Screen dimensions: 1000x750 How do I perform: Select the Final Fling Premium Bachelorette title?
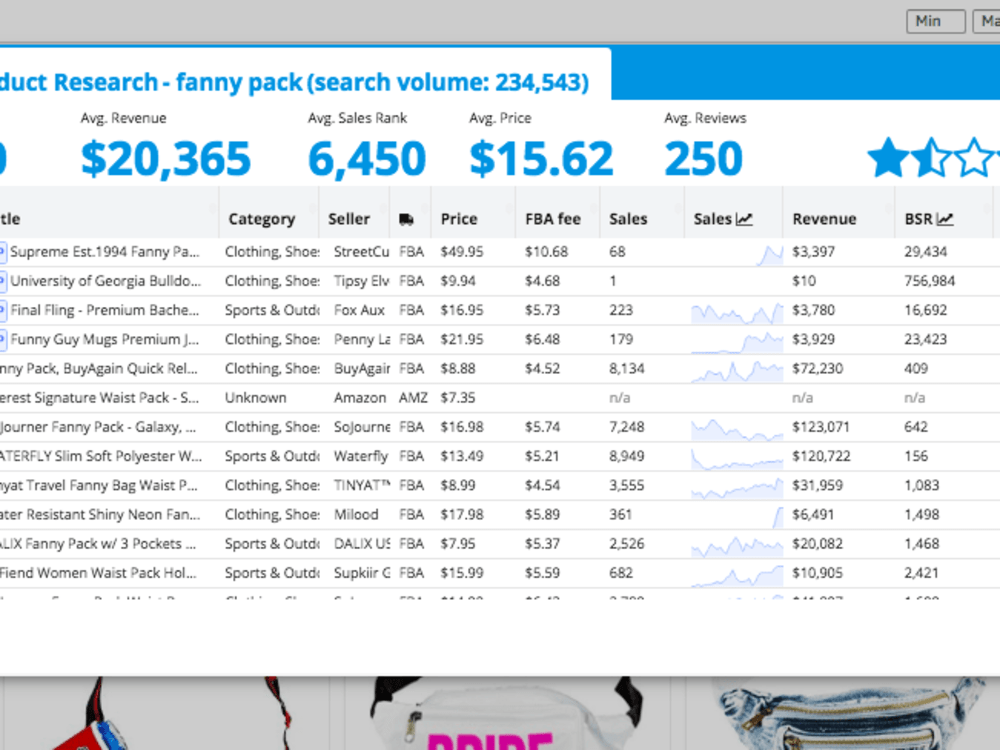pos(105,311)
